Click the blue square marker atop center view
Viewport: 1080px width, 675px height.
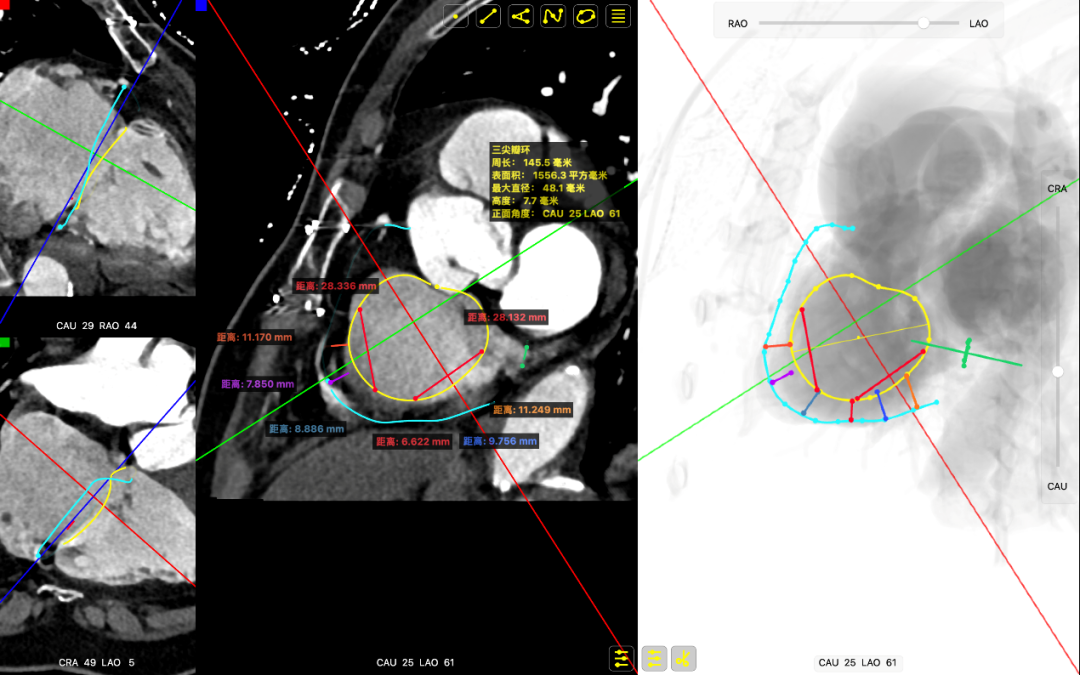point(201,5)
